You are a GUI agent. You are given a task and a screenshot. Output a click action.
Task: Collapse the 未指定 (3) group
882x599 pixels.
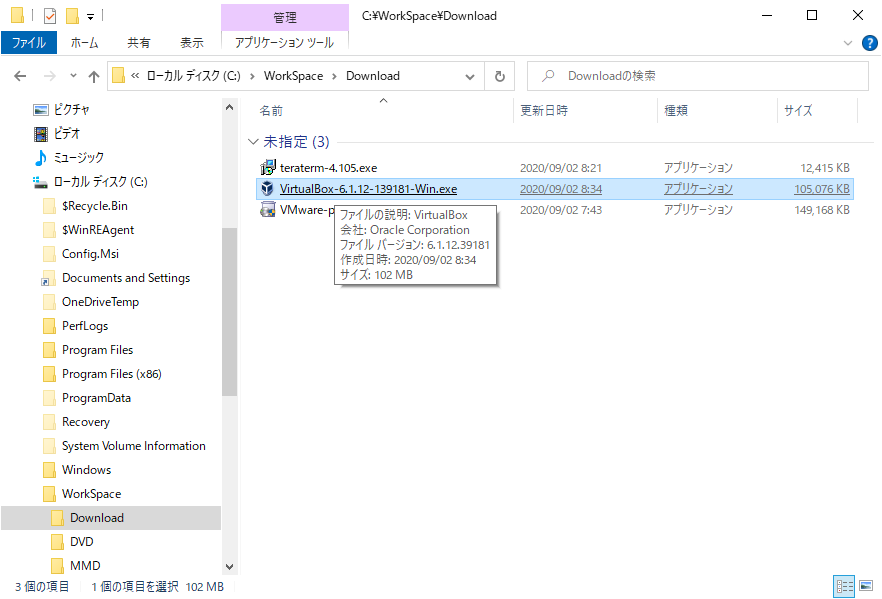pos(253,142)
